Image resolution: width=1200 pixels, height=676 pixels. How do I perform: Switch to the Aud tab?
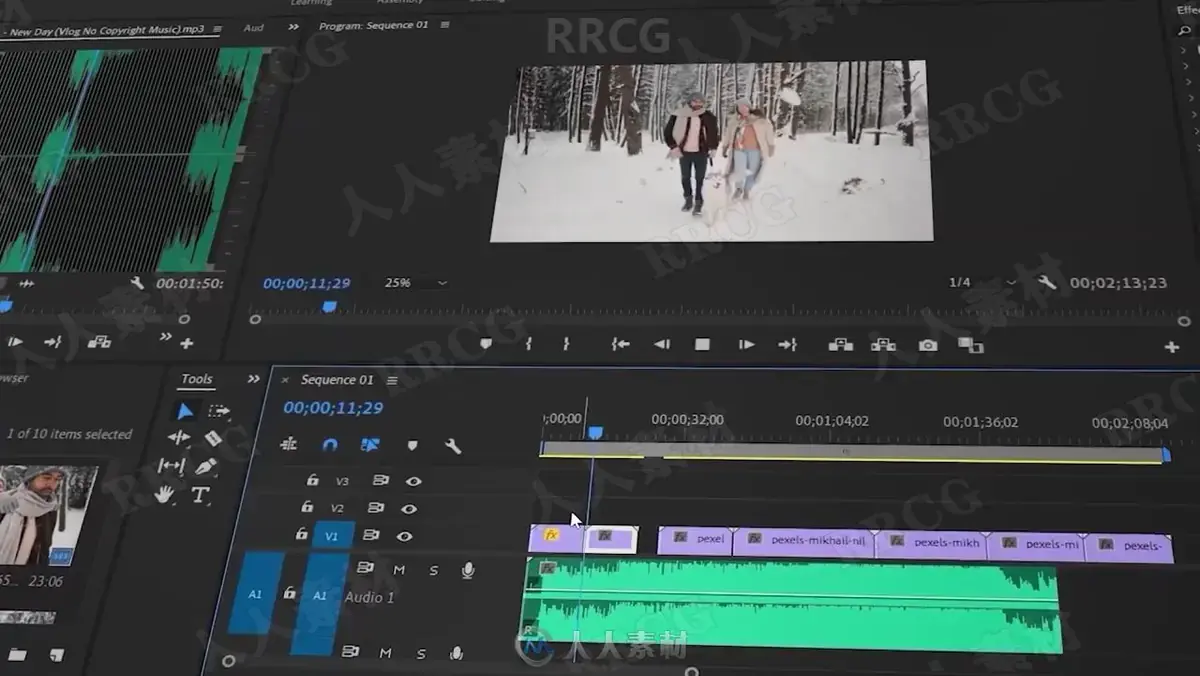coord(254,28)
